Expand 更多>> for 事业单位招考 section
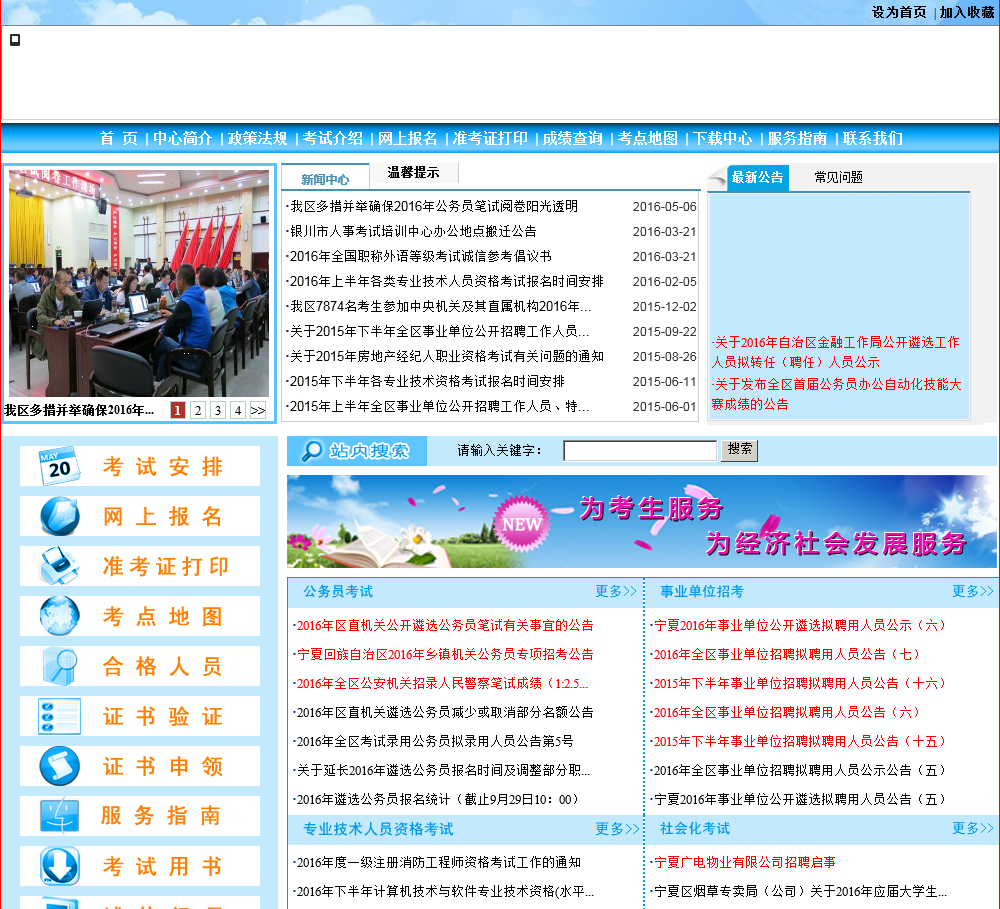1000x909 pixels. tap(973, 591)
